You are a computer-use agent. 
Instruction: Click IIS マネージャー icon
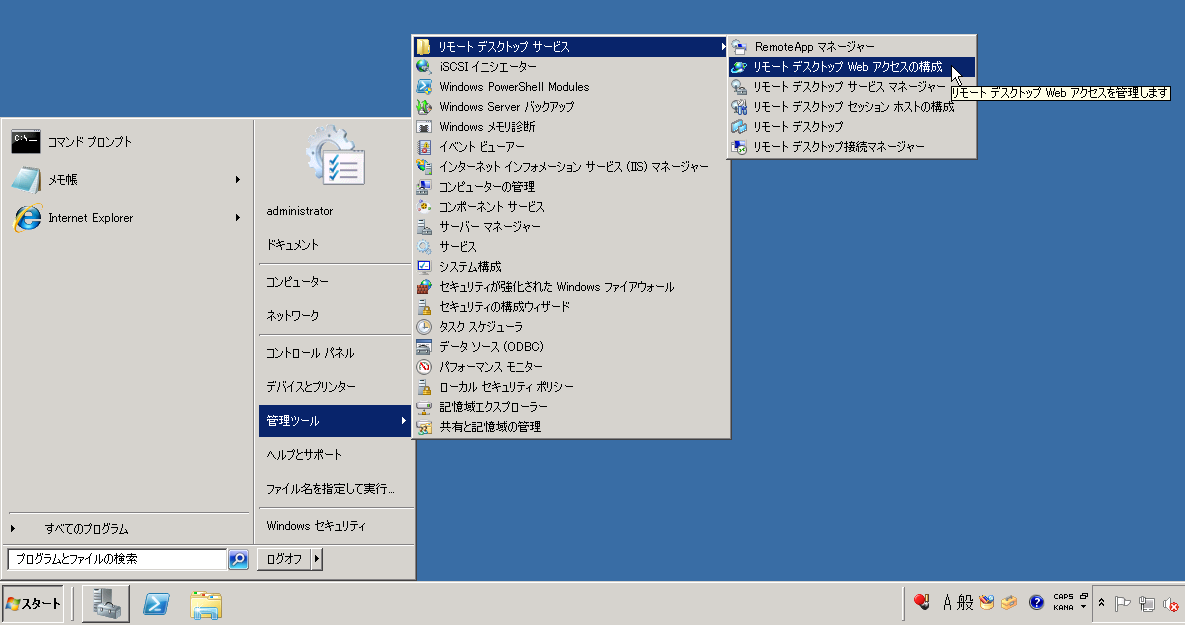tap(424, 167)
